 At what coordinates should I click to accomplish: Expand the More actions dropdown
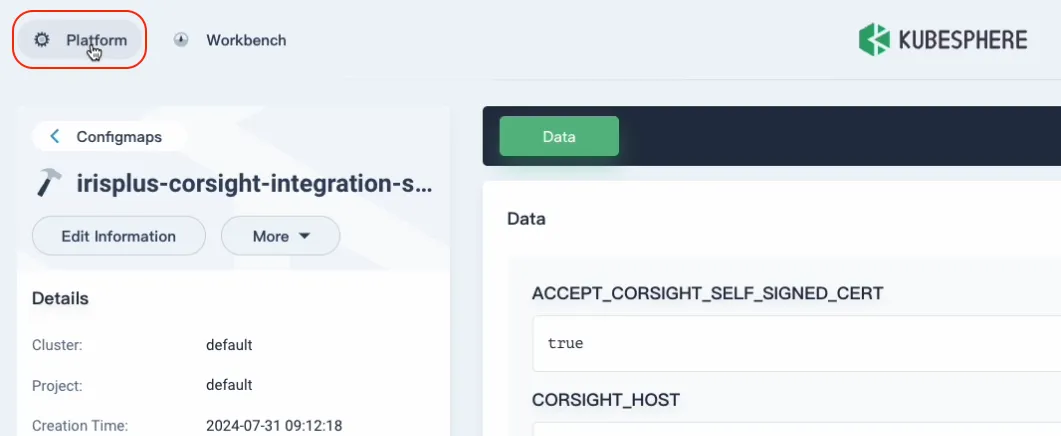point(280,237)
